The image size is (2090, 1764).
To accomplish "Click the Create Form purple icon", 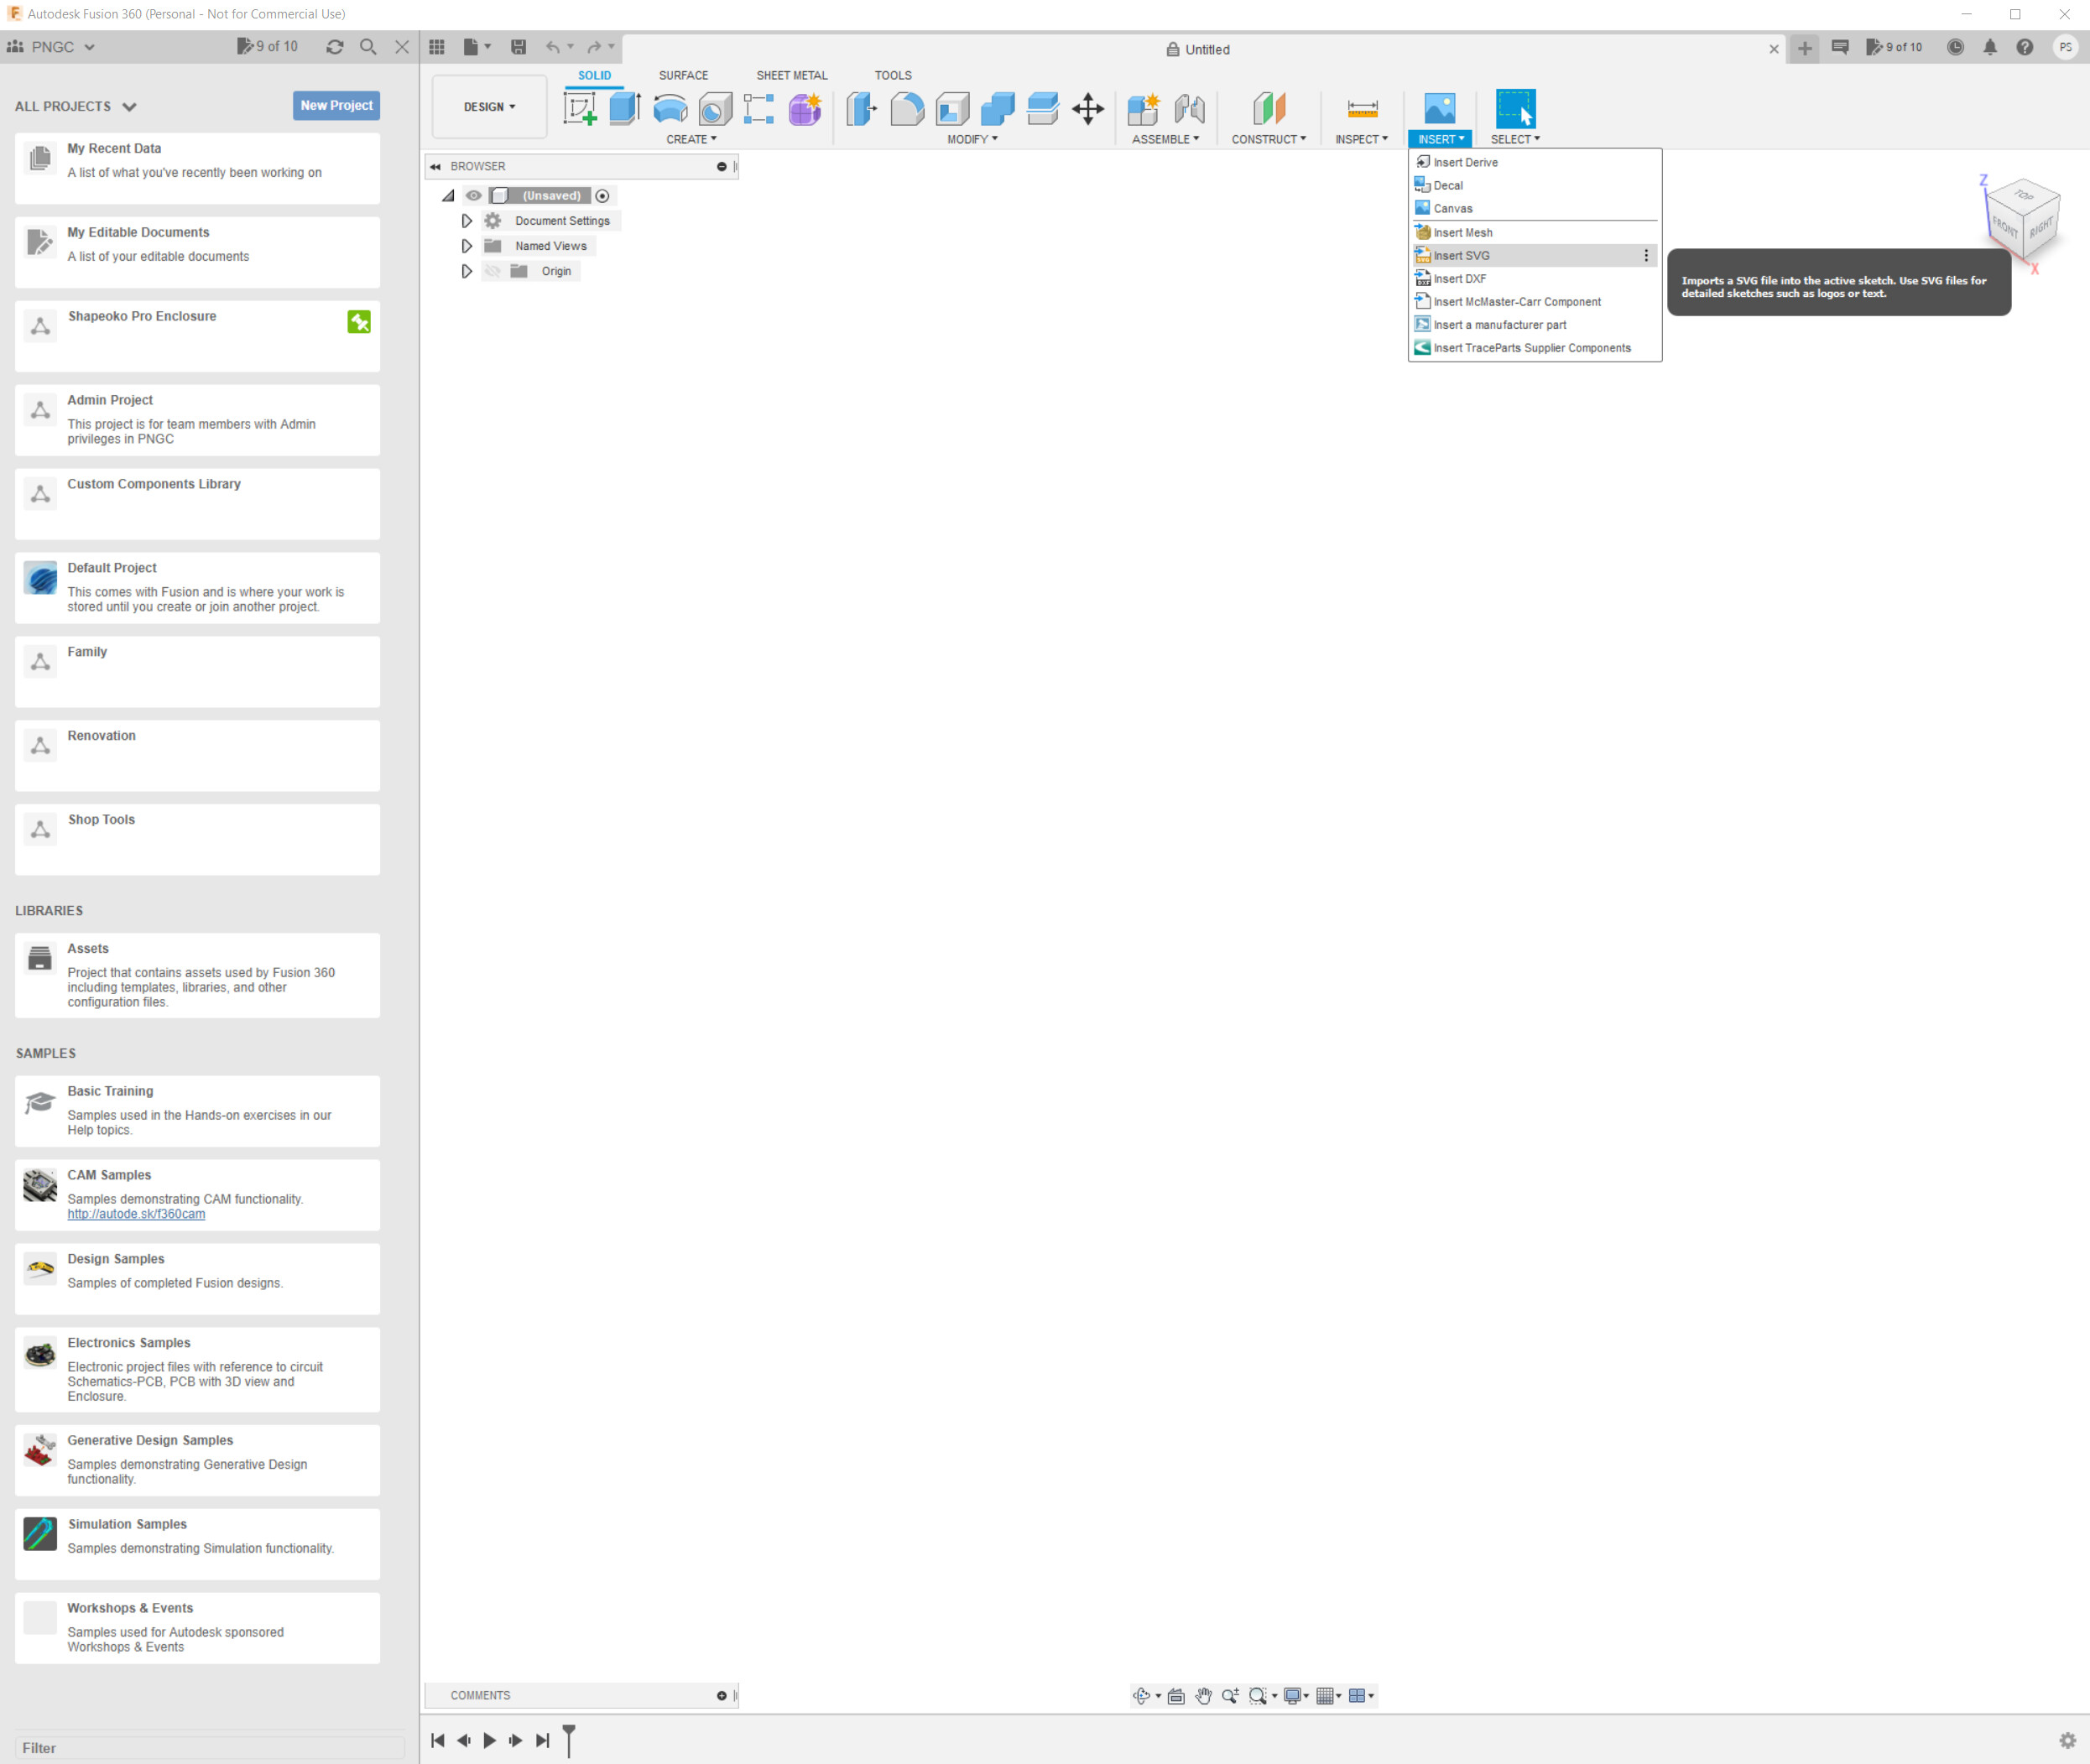I will [805, 108].
